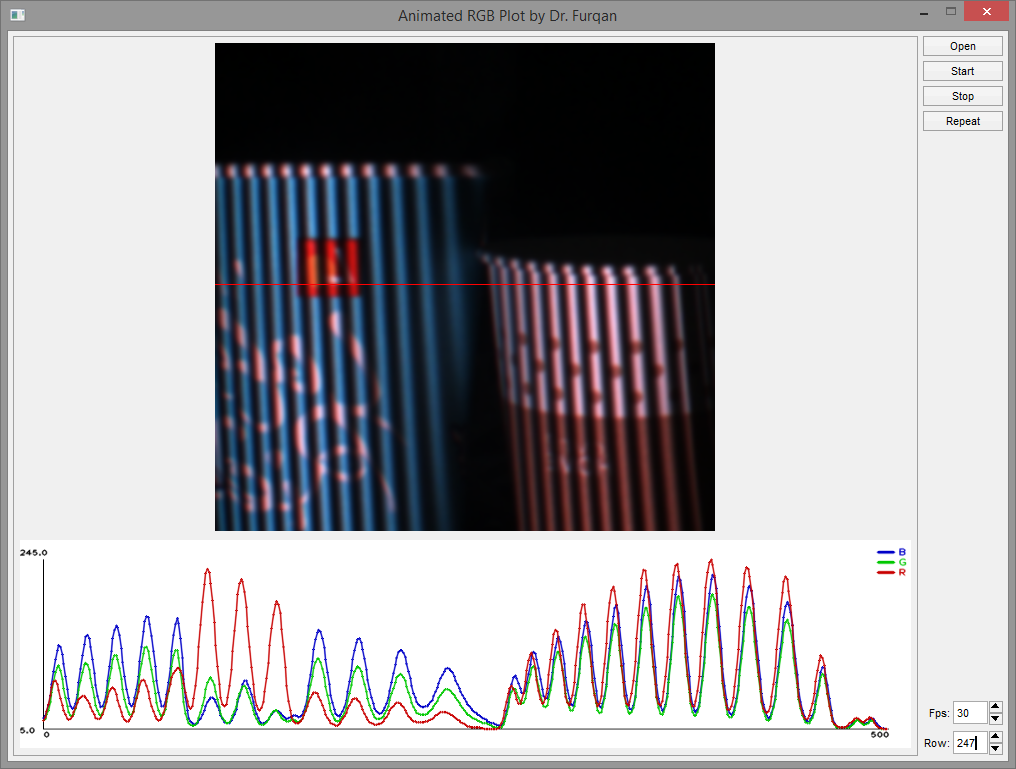This screenshot has width=1016, height=769.
Task: Click the green G legend entry
Action: point(892,562)
